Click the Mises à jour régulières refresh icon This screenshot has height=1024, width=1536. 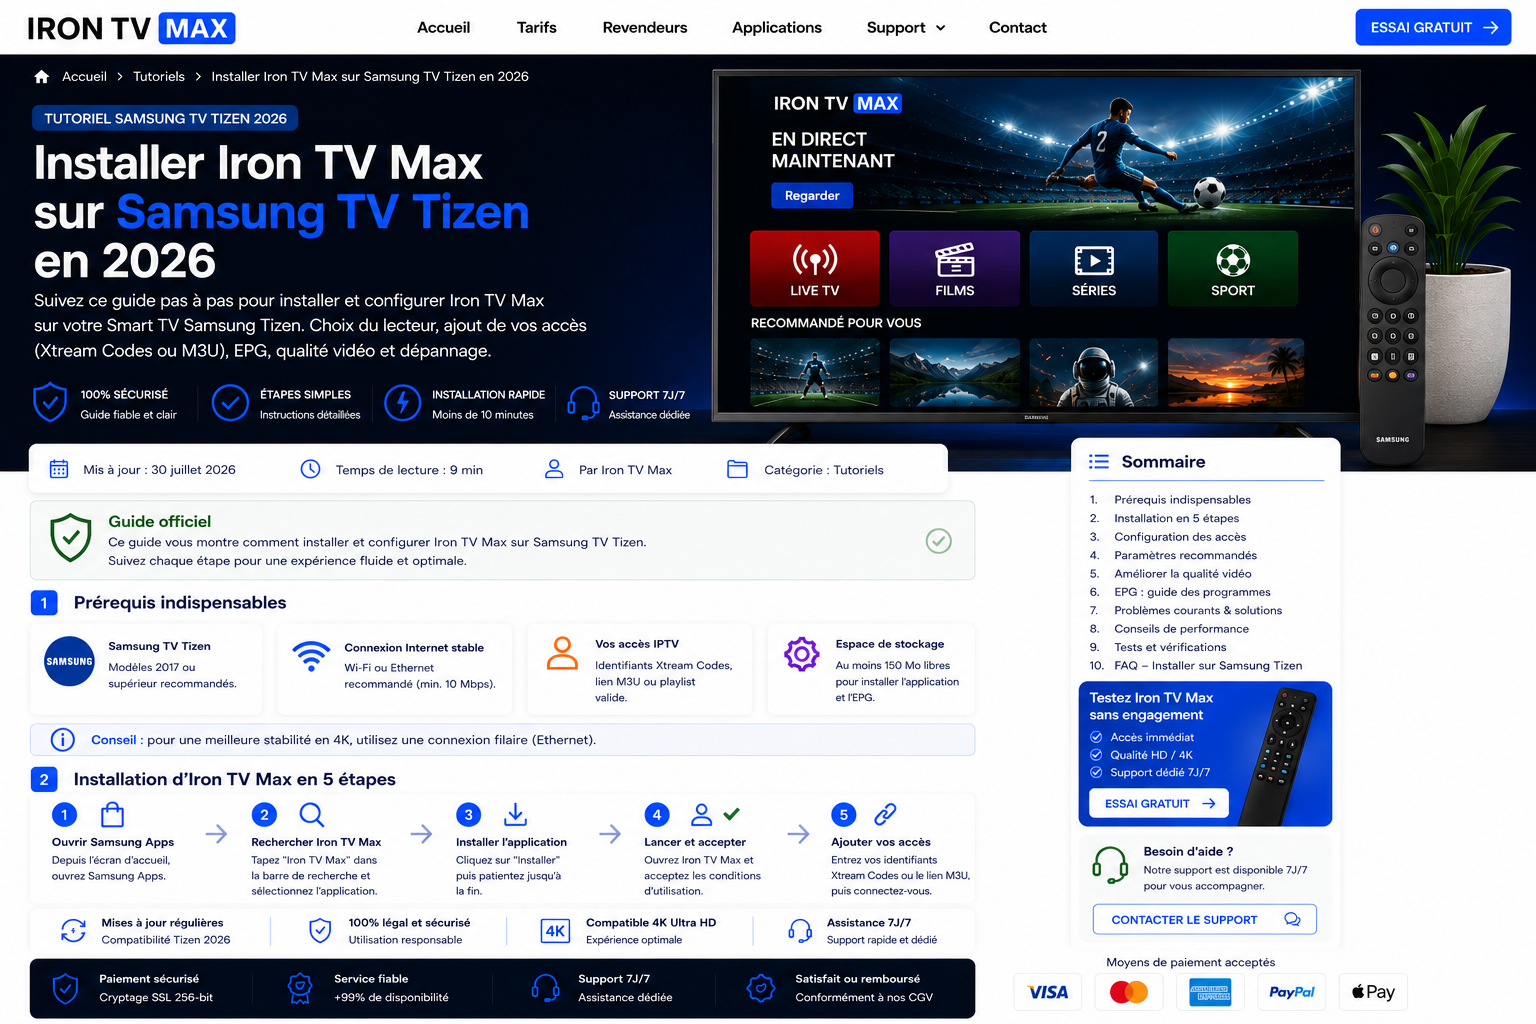(x=73, y=931)
